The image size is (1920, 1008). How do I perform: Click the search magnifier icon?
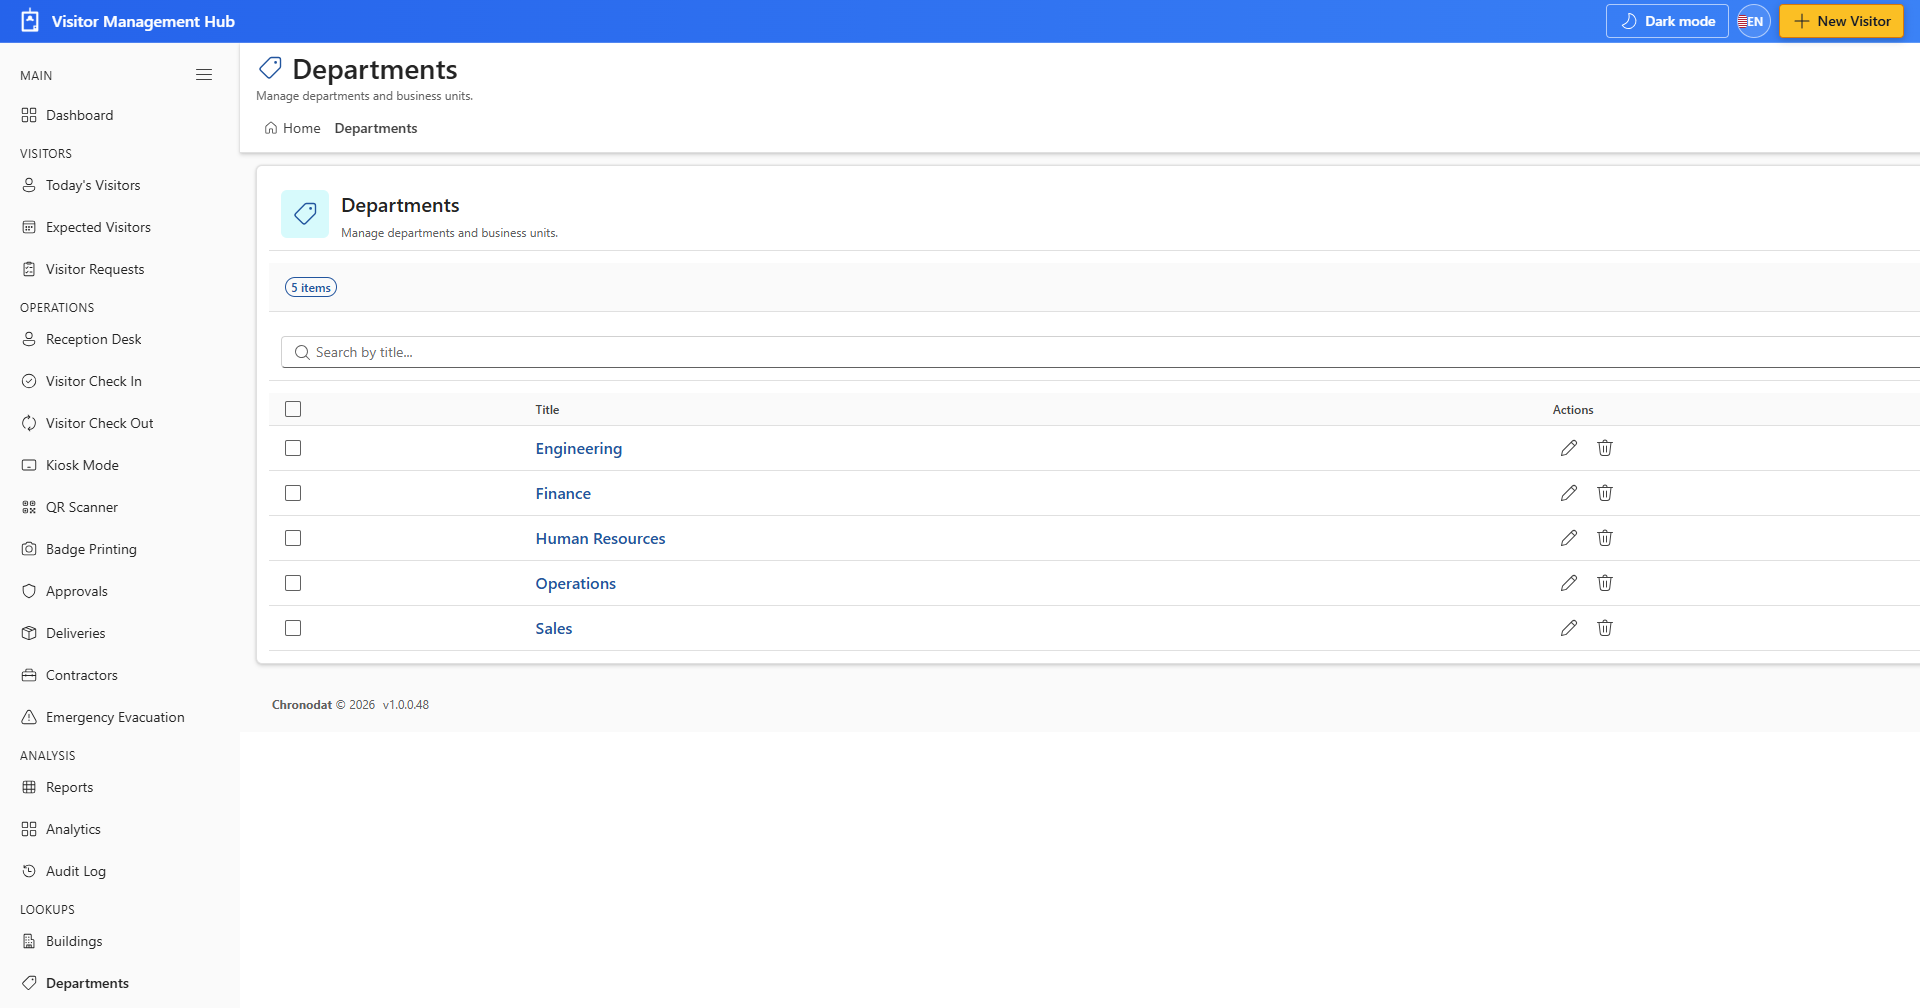(x=302, y=352)
